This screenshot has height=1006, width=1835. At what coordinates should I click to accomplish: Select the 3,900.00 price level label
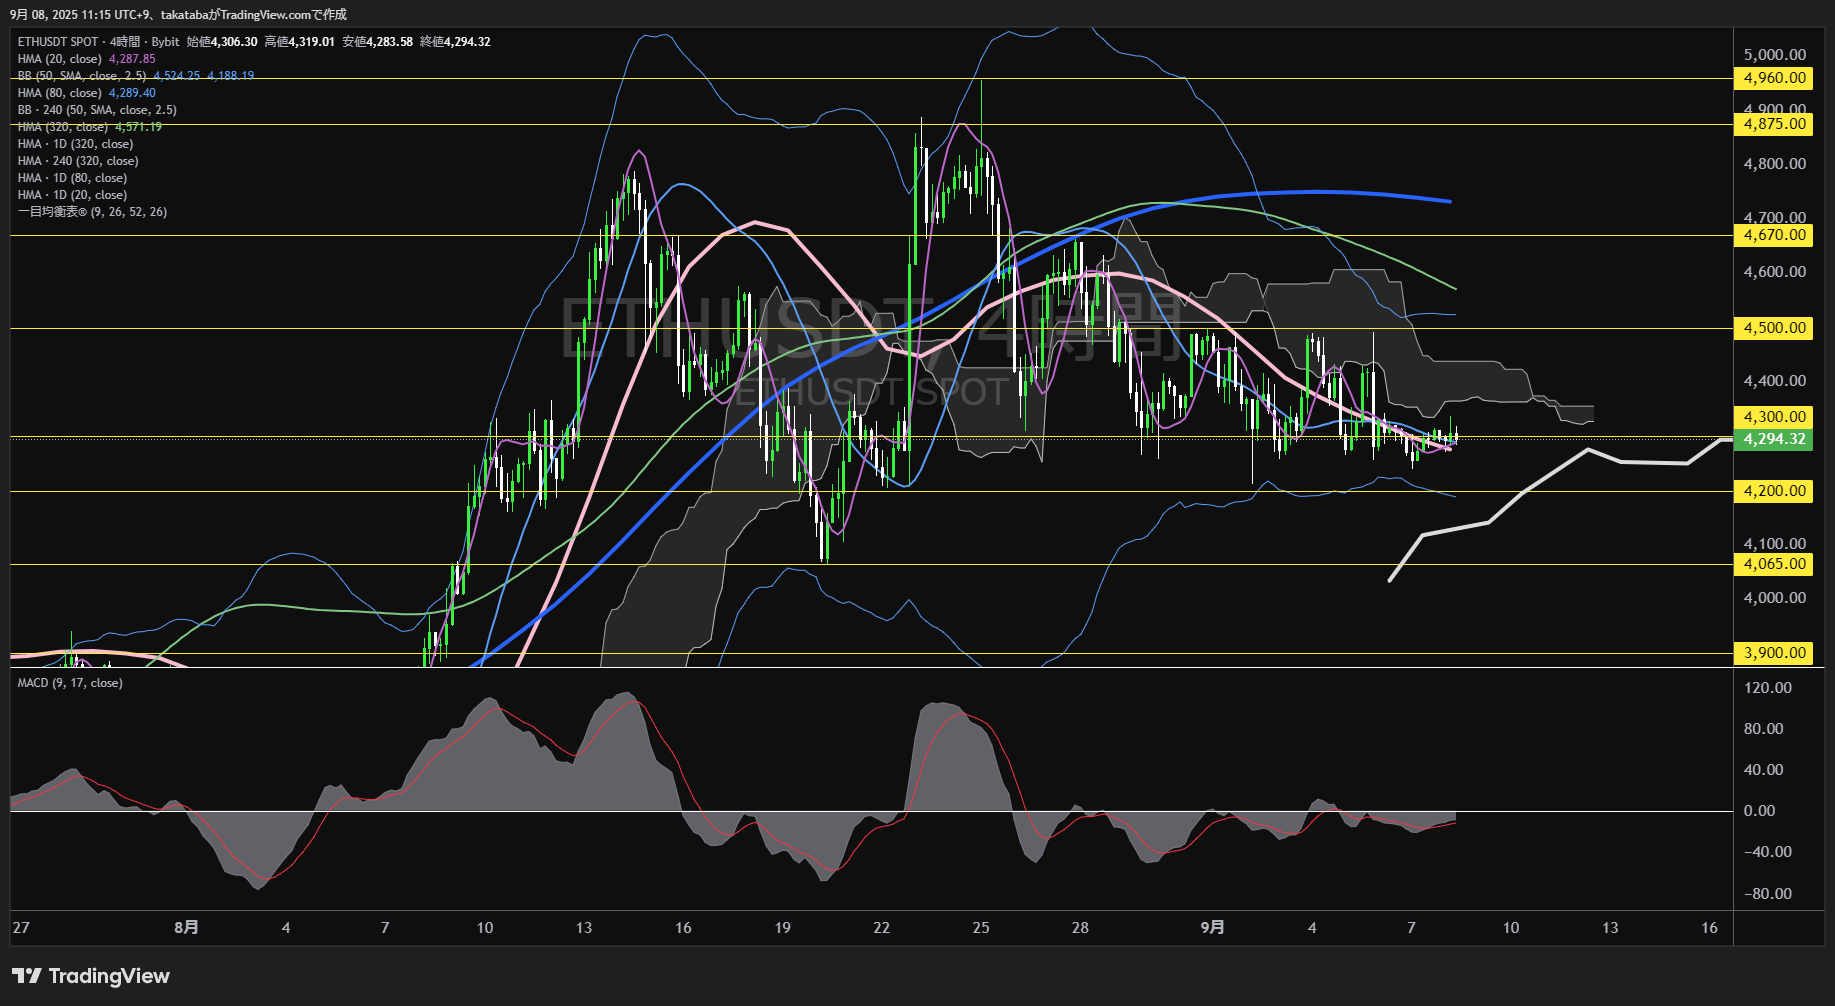coord(1775,653)
